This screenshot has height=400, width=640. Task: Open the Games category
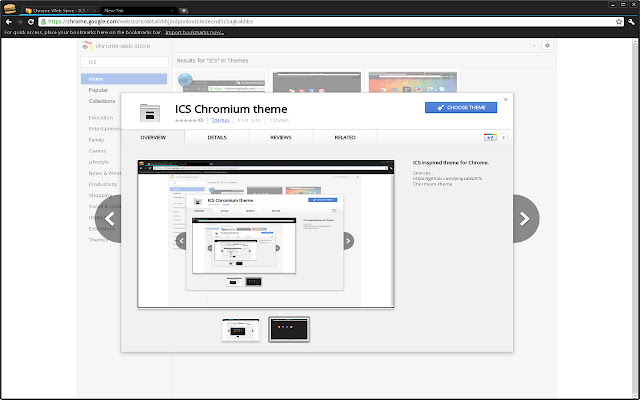pyautogui.click(x=97, y=151)
